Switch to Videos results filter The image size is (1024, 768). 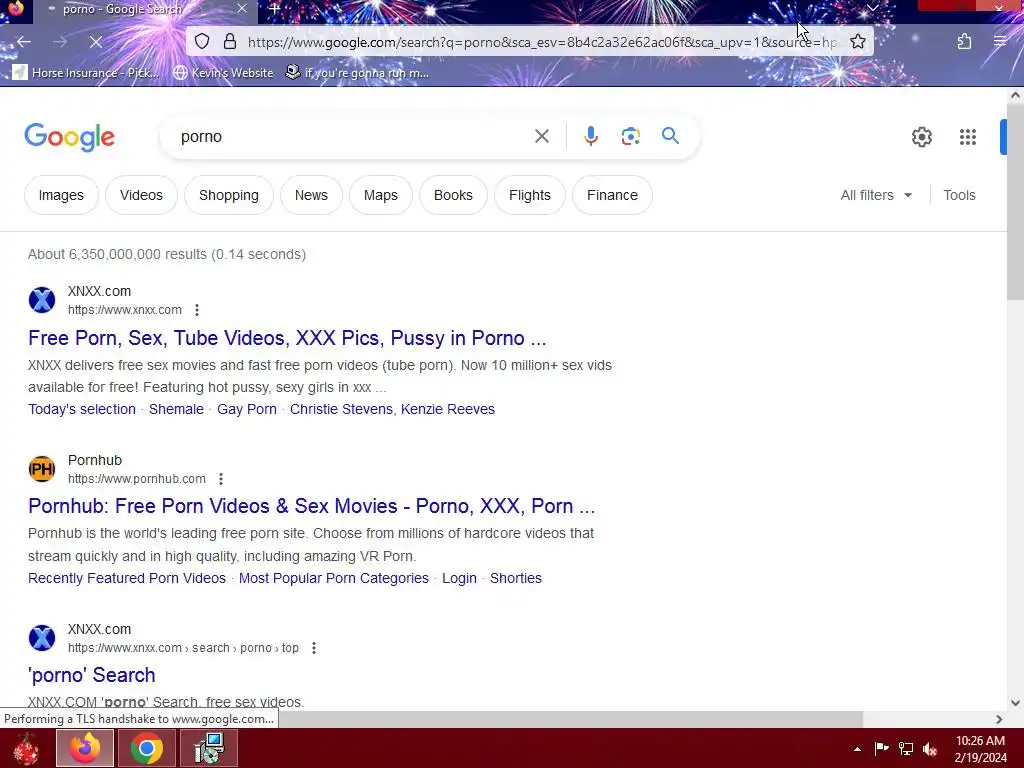click(x=141, y=195)
